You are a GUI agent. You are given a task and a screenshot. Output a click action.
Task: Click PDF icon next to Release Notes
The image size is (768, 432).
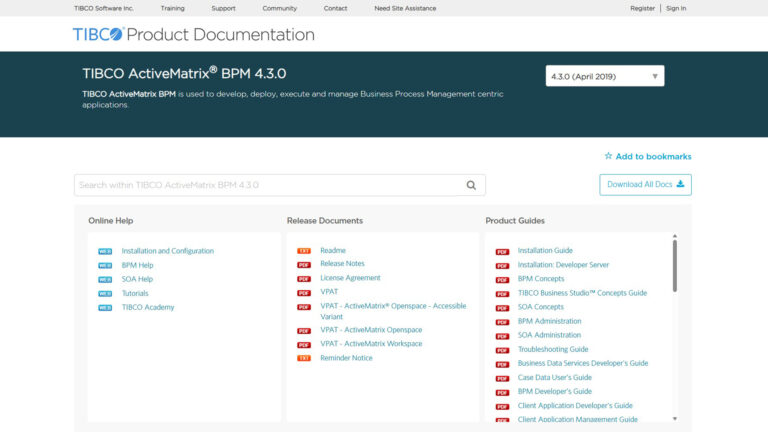tap(304, 265)
